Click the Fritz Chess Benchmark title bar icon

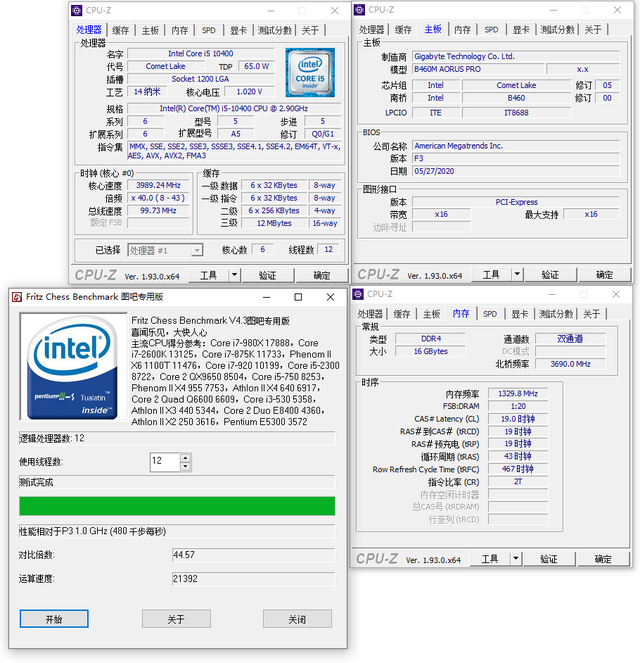coord(17,297)
